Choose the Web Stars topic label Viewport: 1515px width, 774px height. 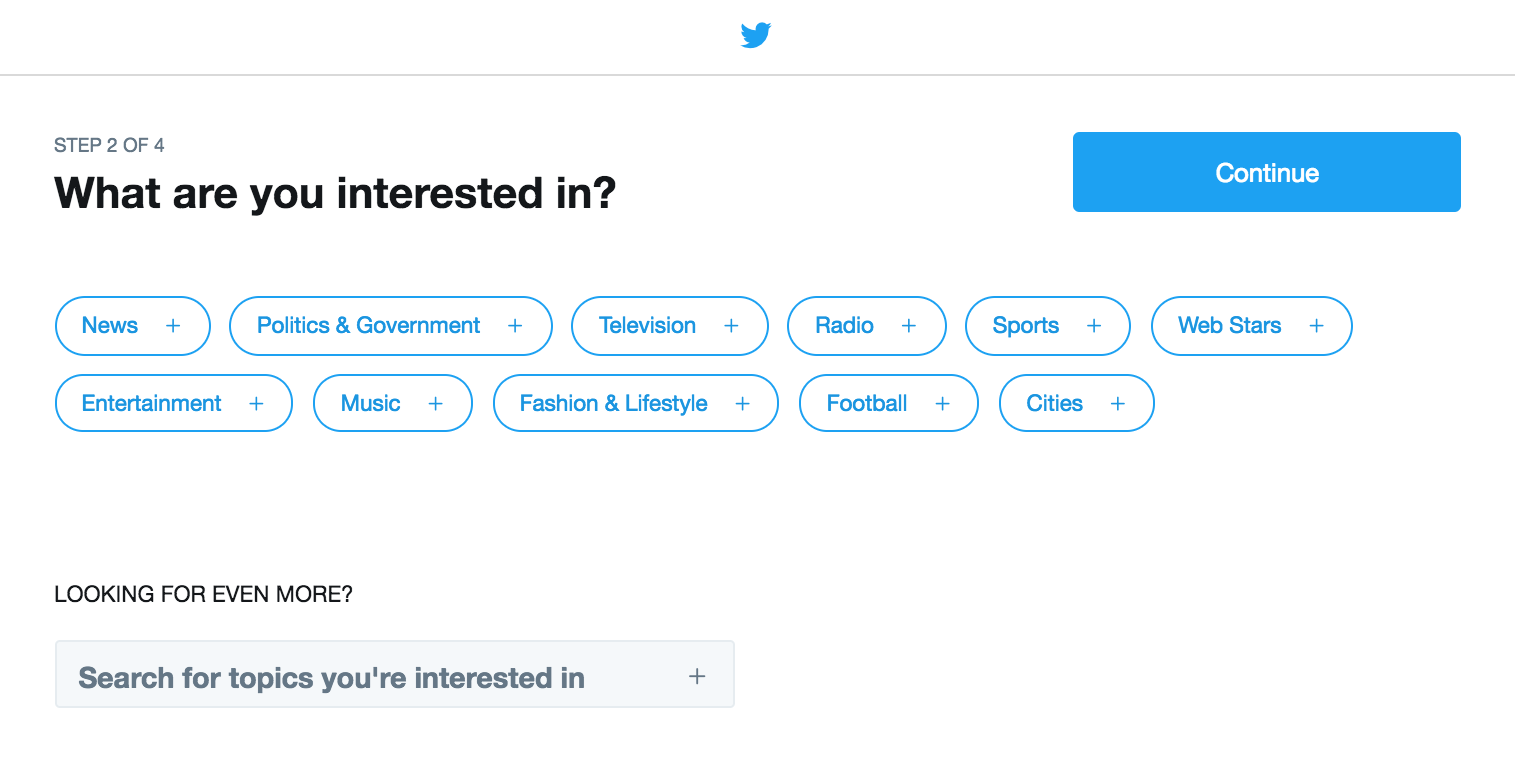(x=1230, y=326)
